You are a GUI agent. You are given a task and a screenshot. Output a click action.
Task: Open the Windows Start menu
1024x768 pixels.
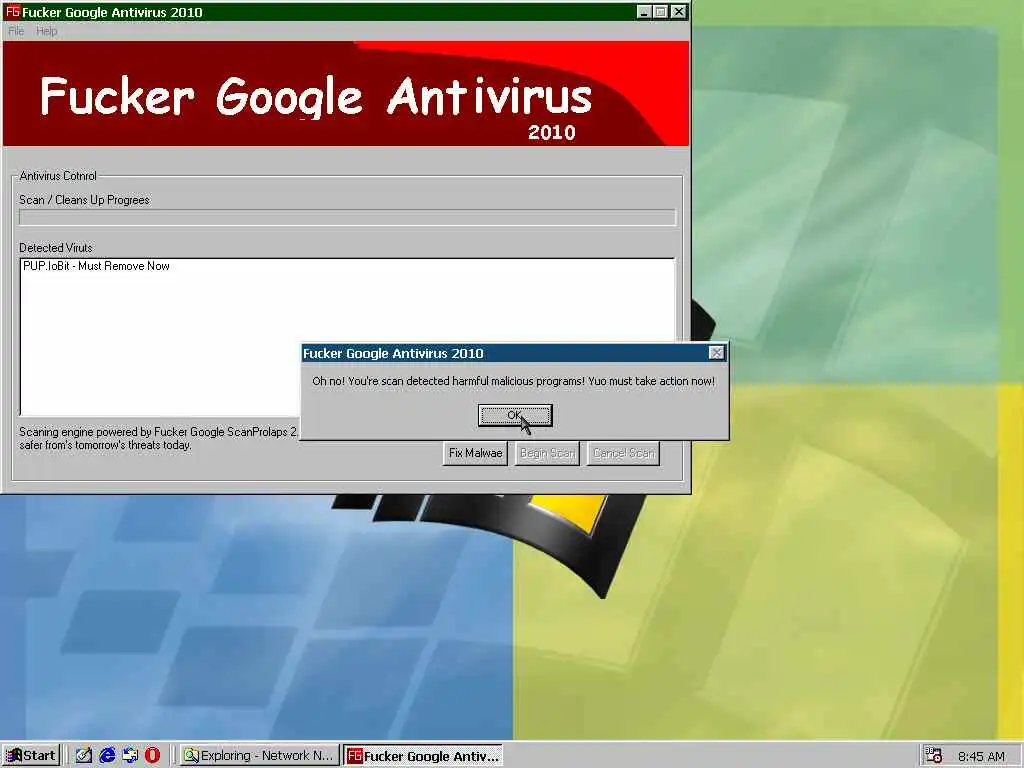click(x=31, y=756)
